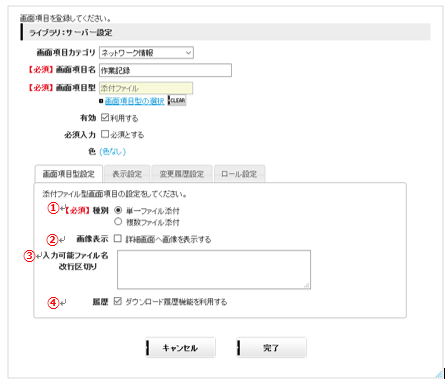Switch to the 表示設定 tab
This screenshot has height=384, width=445.
pyautogui.click(x=127, y=174)
